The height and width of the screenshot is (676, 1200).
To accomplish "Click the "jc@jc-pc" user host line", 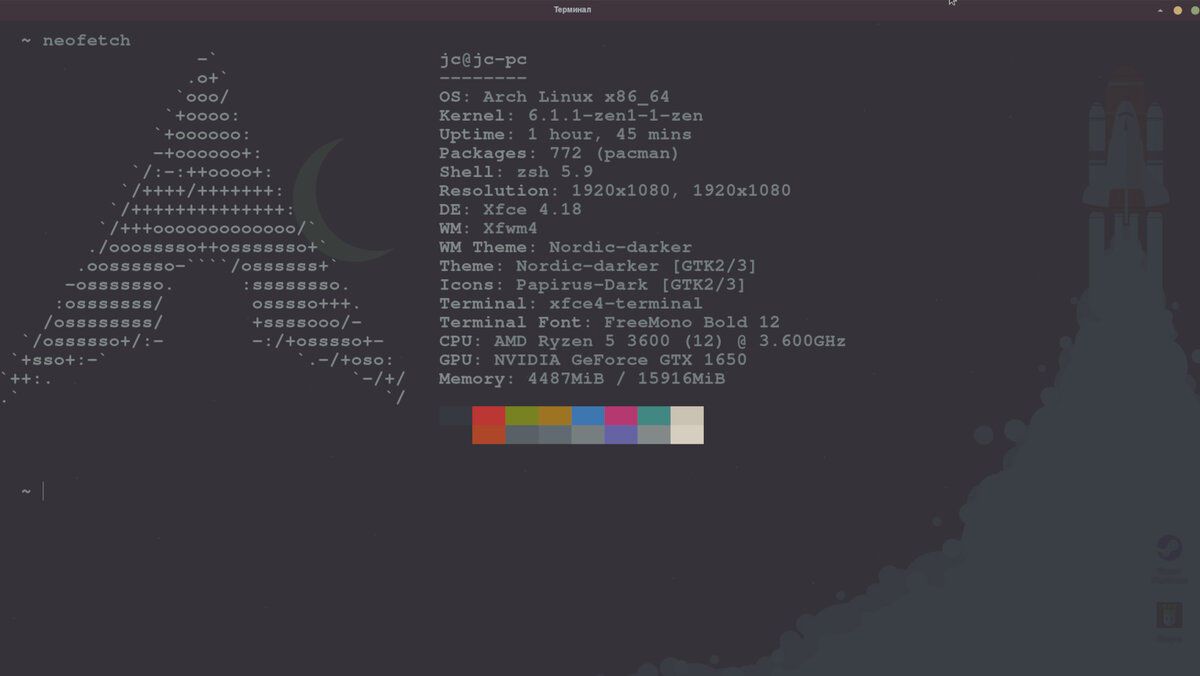I will click(x=483, y=60).
